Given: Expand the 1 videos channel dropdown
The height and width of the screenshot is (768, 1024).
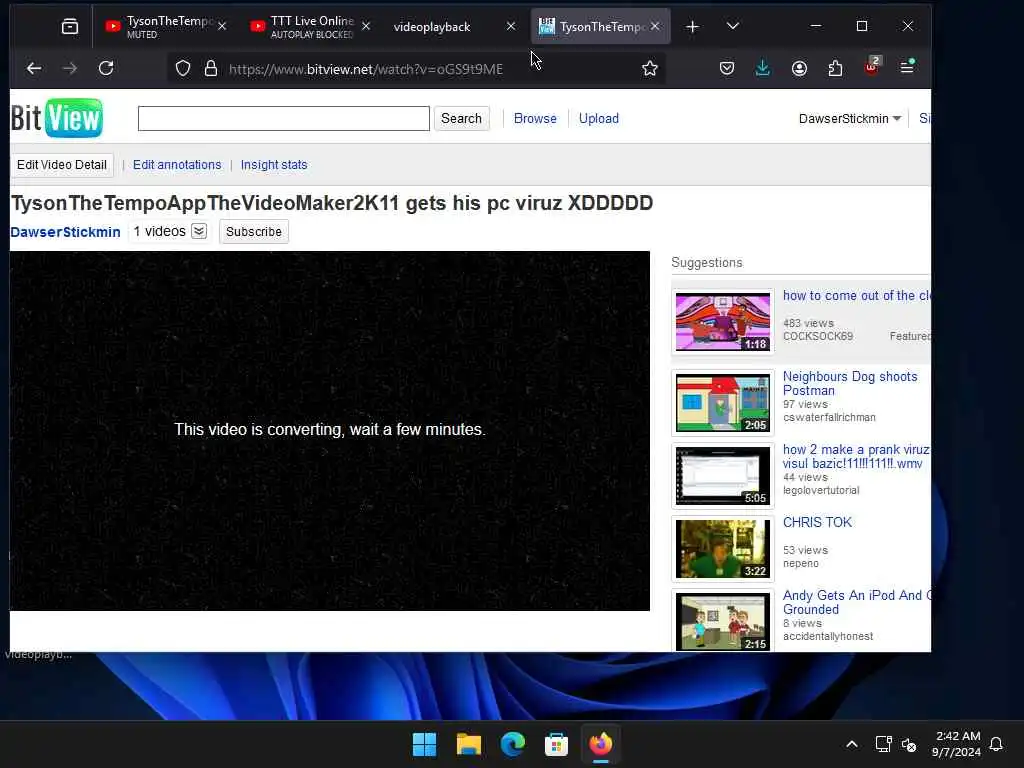Looking at the screenshot, I should coord(199,231).
